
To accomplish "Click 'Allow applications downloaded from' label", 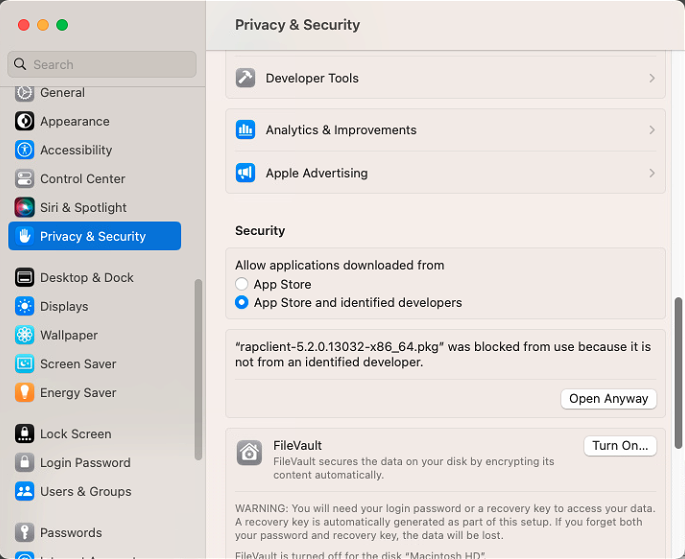I will [339, 265].
